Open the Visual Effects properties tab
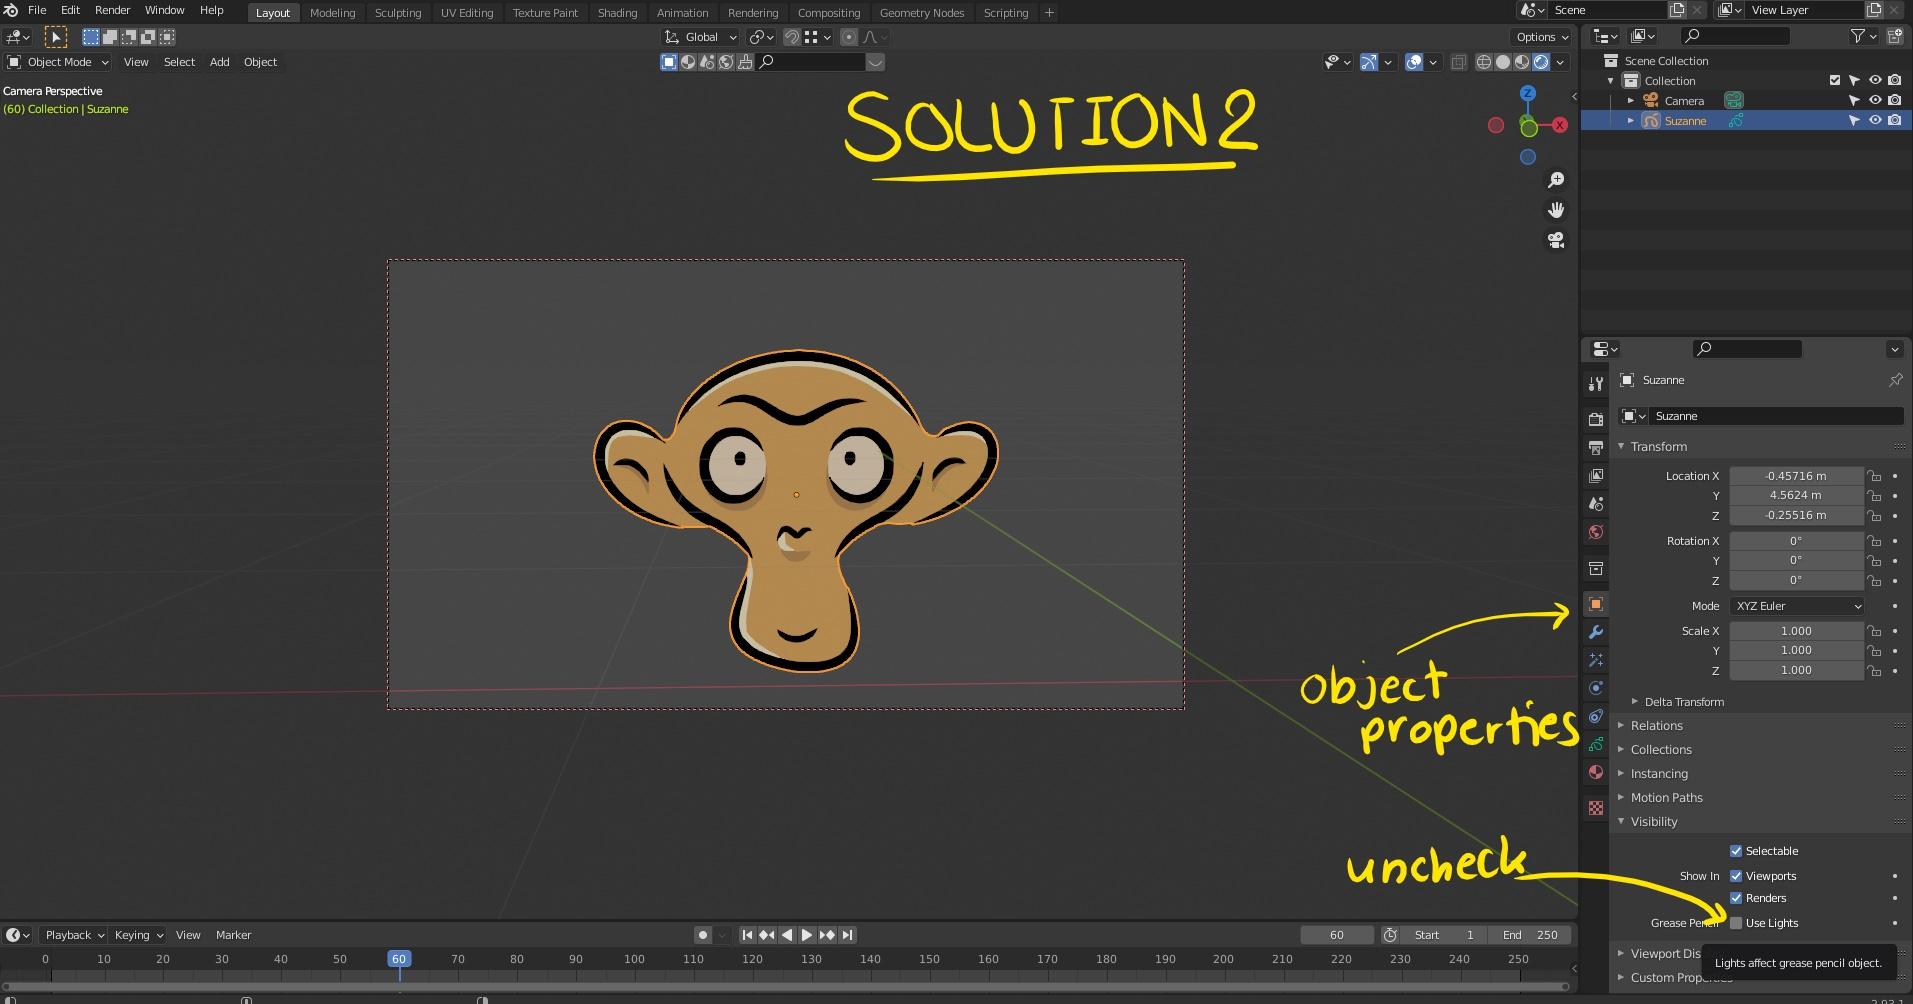This screenshot has height=1004, width=1913. pos(1596,660)
